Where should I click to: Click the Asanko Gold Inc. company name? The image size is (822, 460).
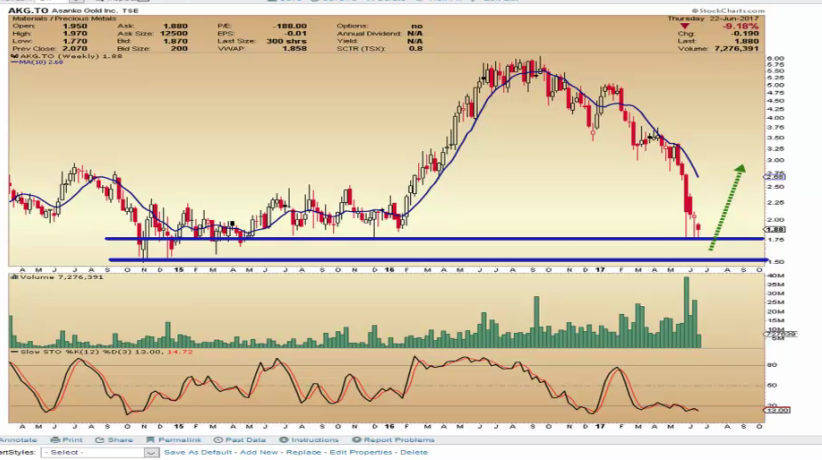tap(85, 10)
